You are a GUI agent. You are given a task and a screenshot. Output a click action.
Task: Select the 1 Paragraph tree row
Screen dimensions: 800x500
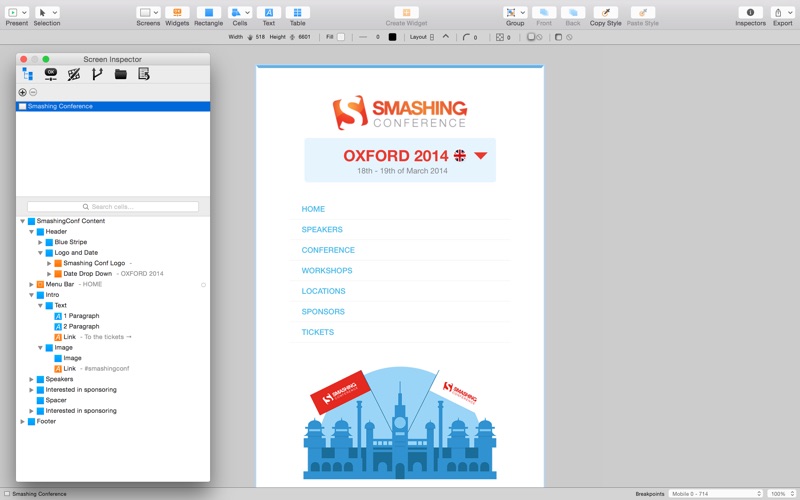click(113, 316)
